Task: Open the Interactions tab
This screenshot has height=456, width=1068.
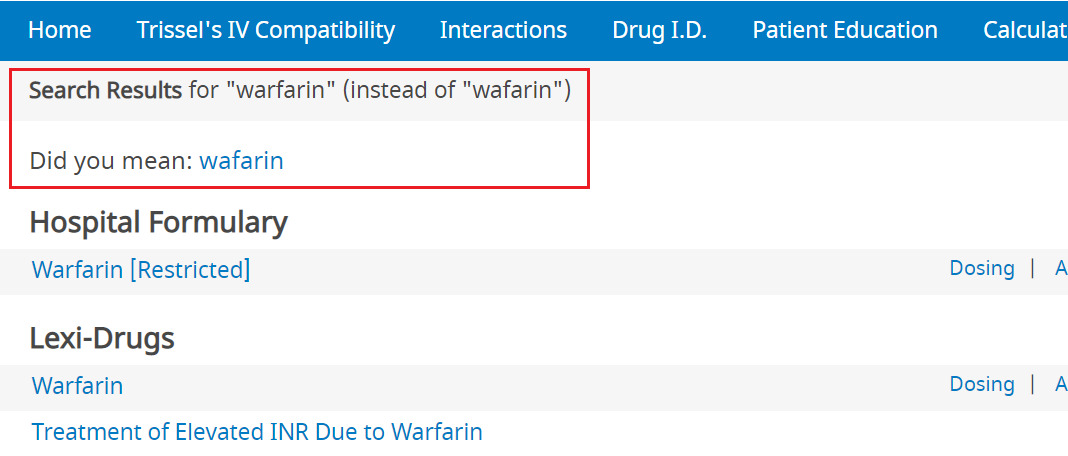Action: (x=503, y=30)
